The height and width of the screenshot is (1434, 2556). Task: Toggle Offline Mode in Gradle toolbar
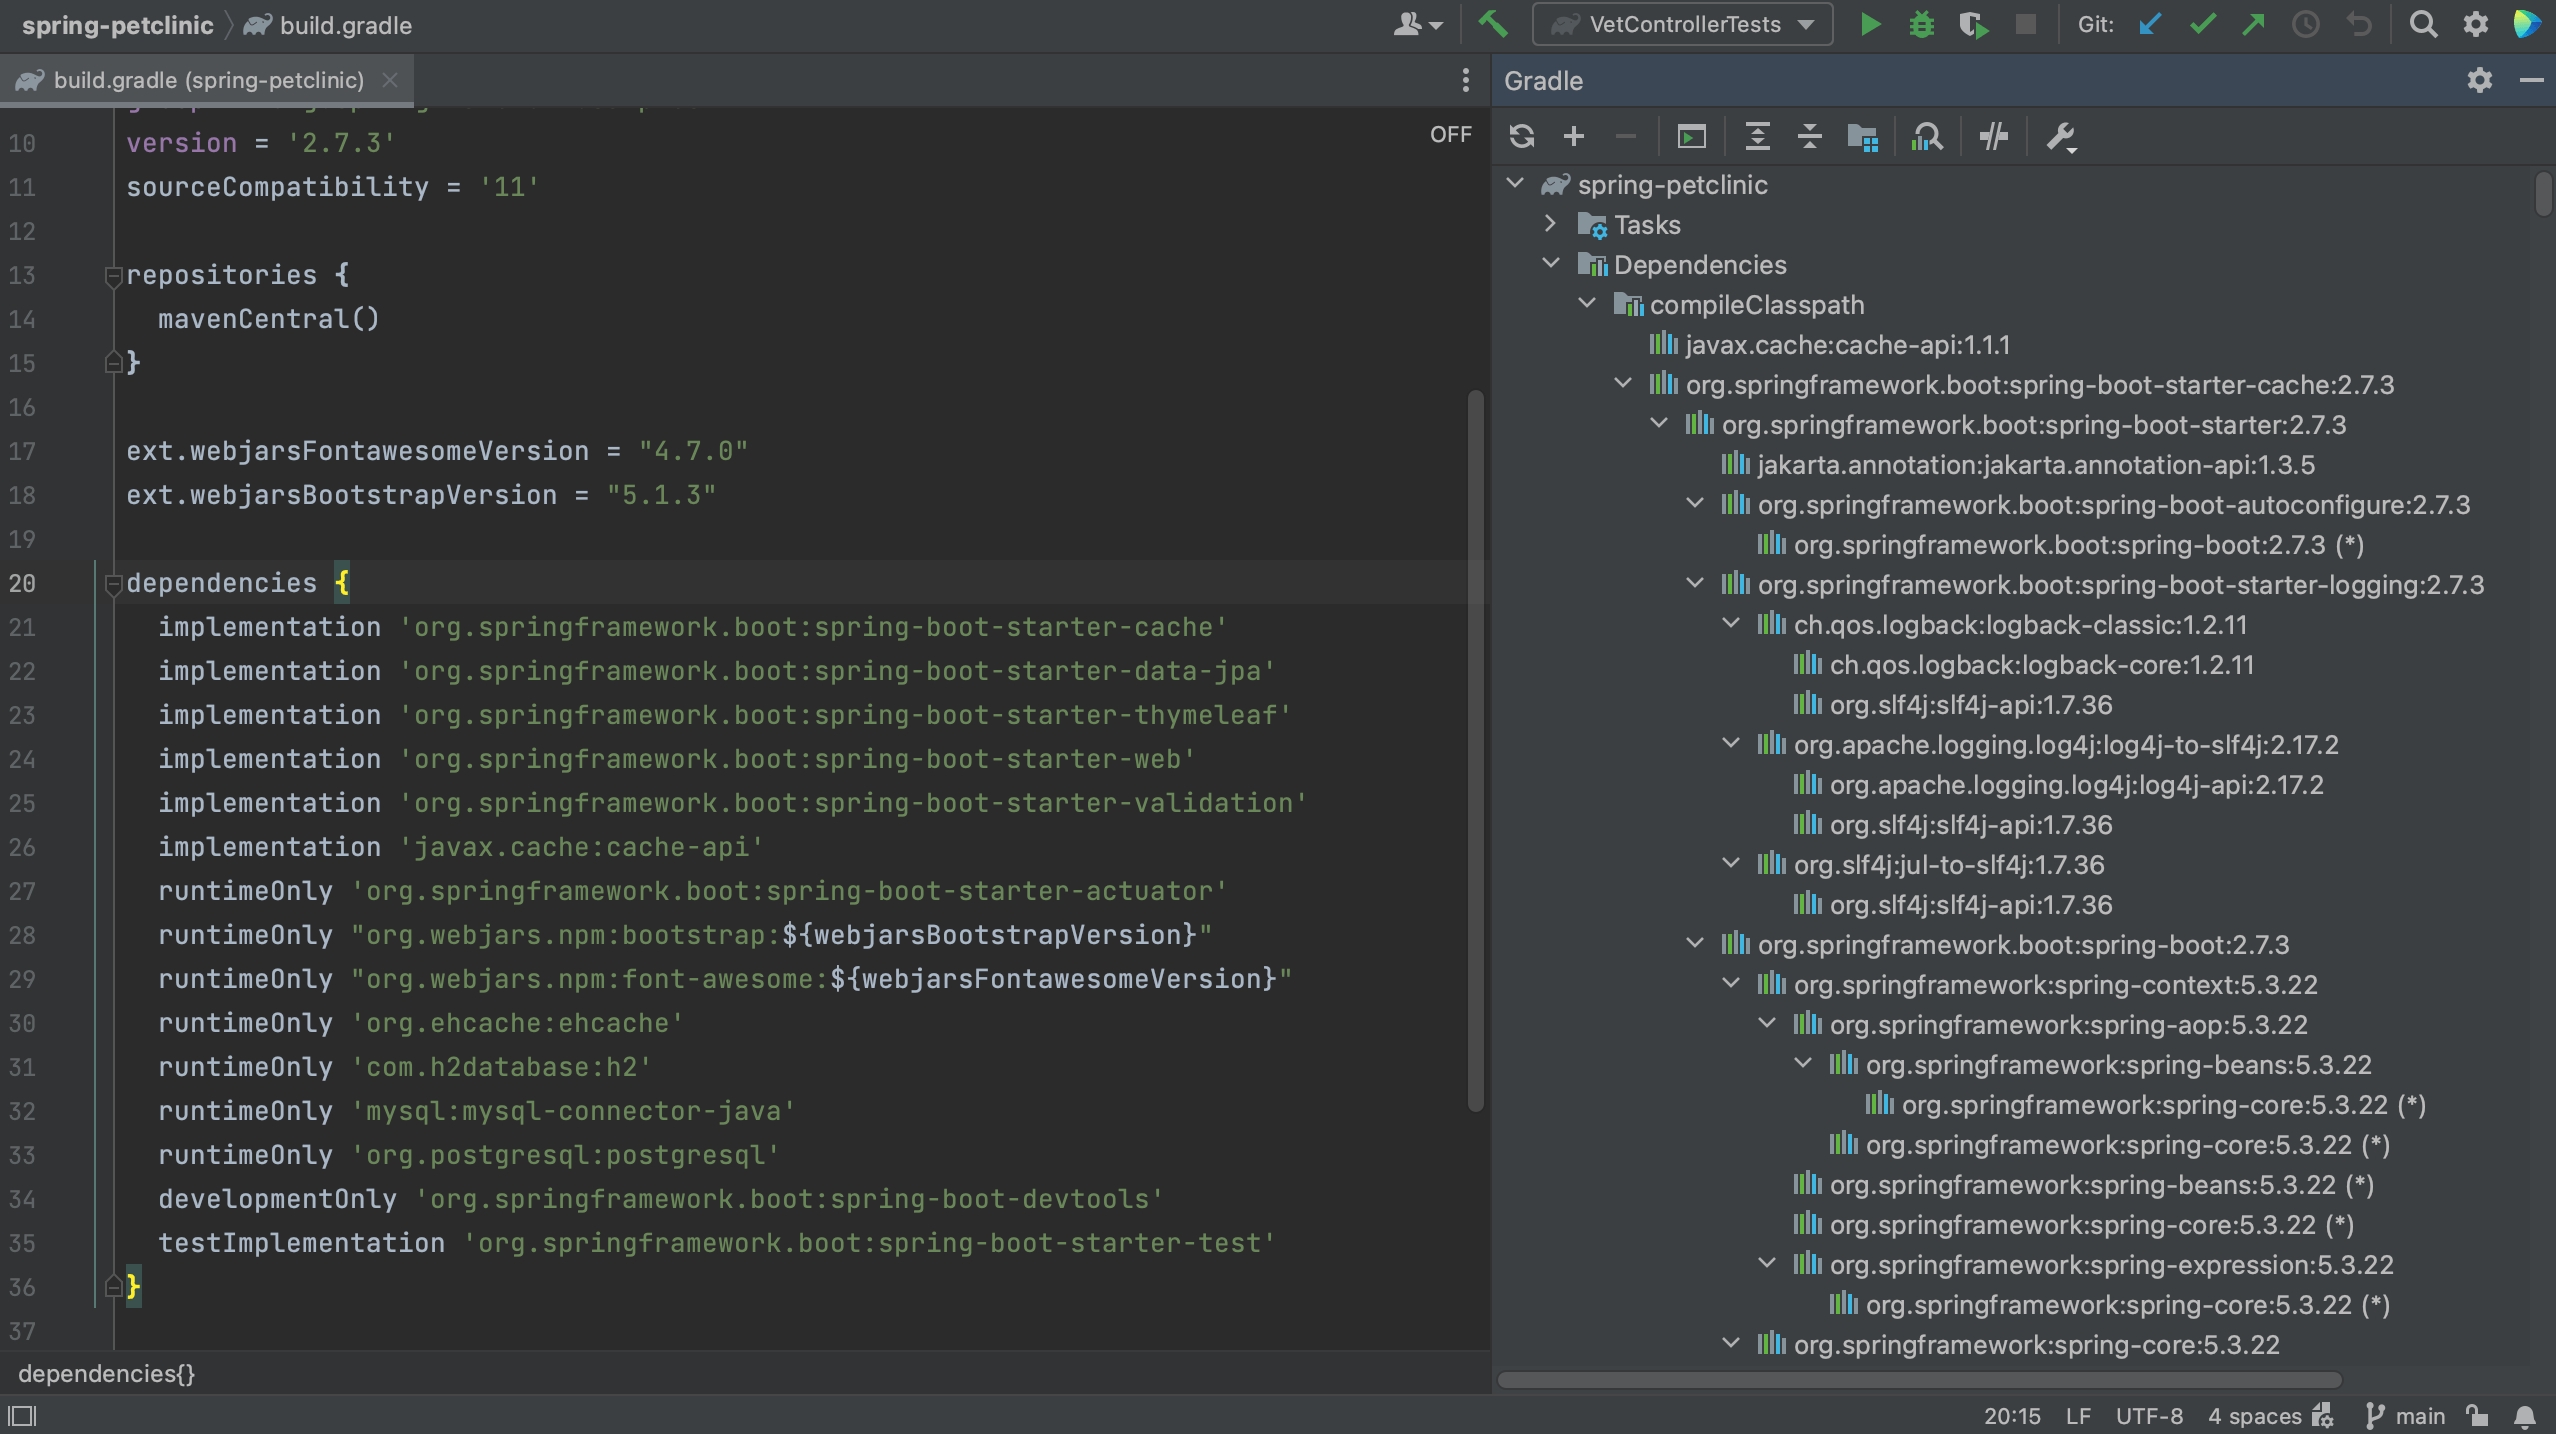click(1993, 136)
